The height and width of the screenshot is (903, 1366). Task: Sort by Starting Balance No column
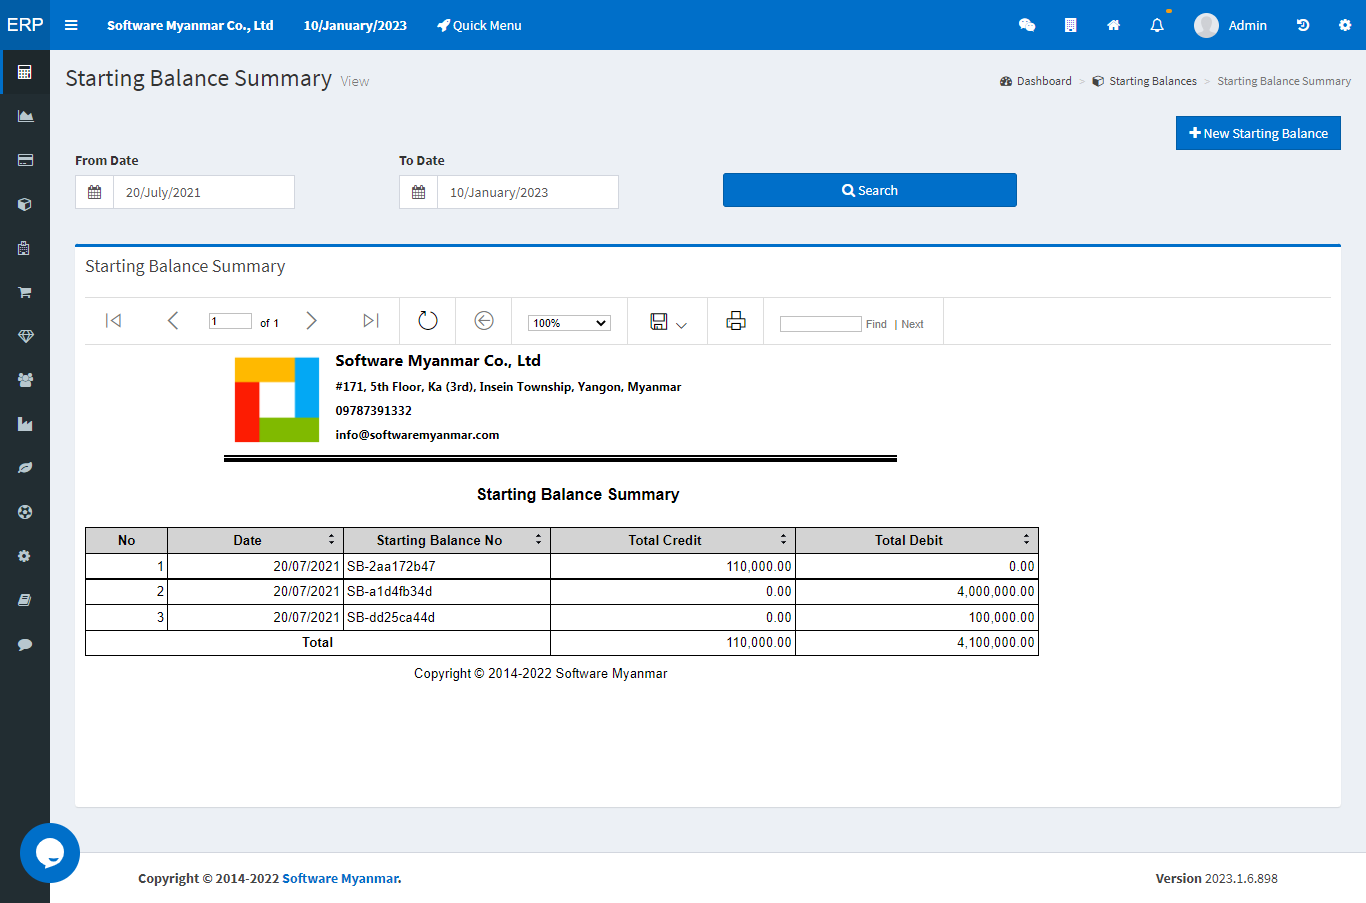538,539
